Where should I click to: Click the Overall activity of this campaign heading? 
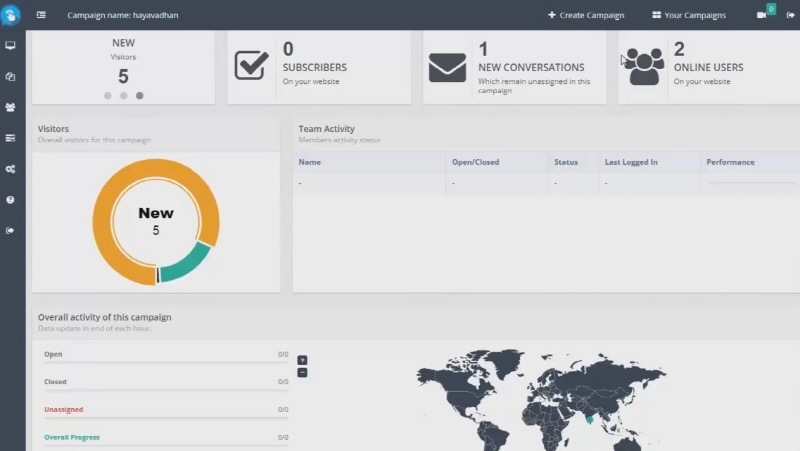click(x=105, y=317)
